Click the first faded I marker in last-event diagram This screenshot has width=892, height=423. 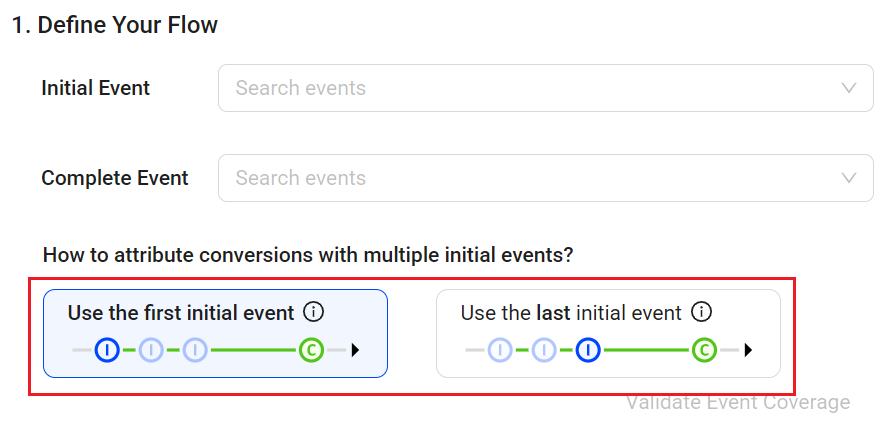[500, 350]
